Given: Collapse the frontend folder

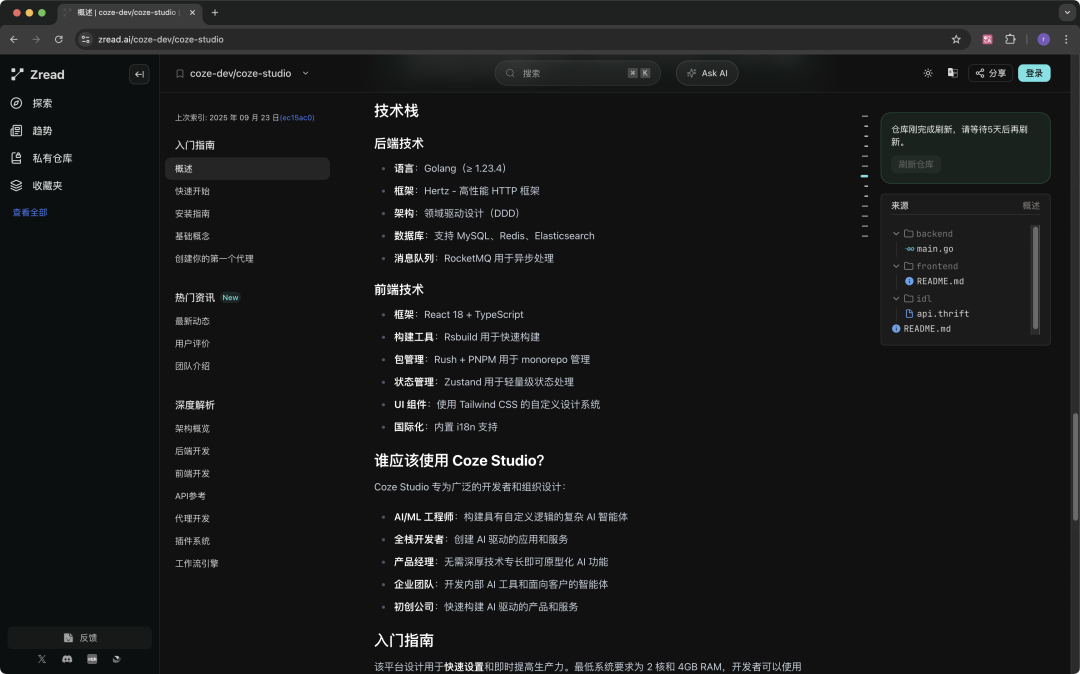Looking at the screenshot, I should (x=896, y=266).
